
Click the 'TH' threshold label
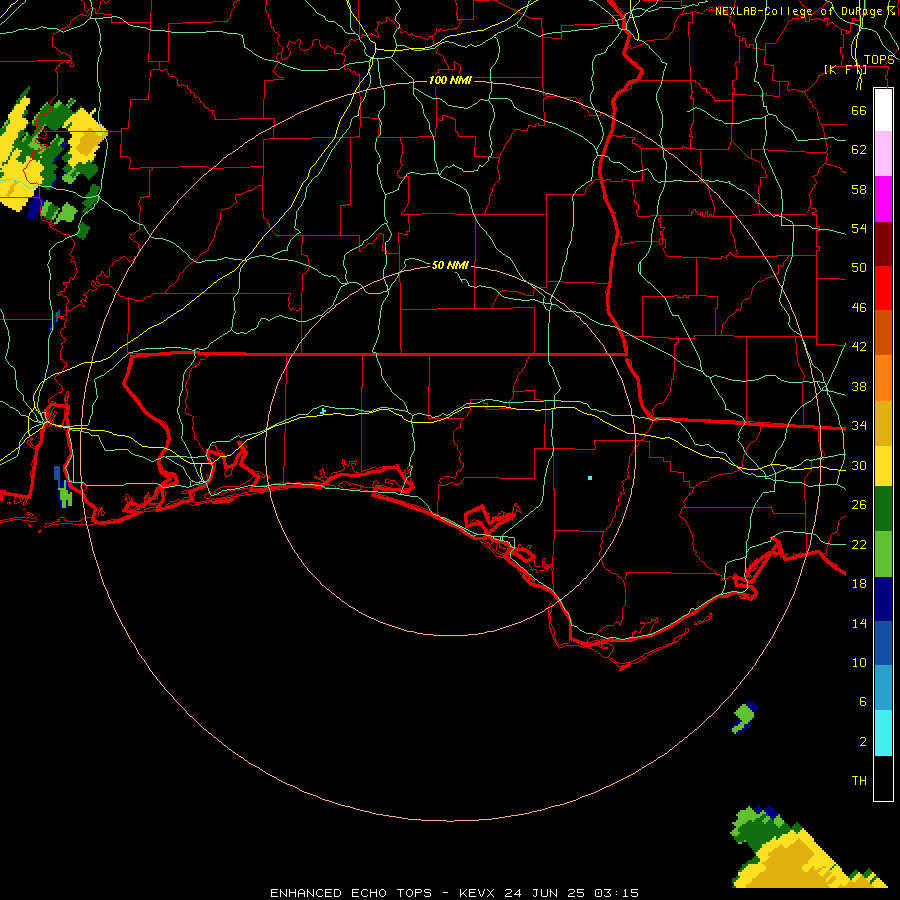859,781
